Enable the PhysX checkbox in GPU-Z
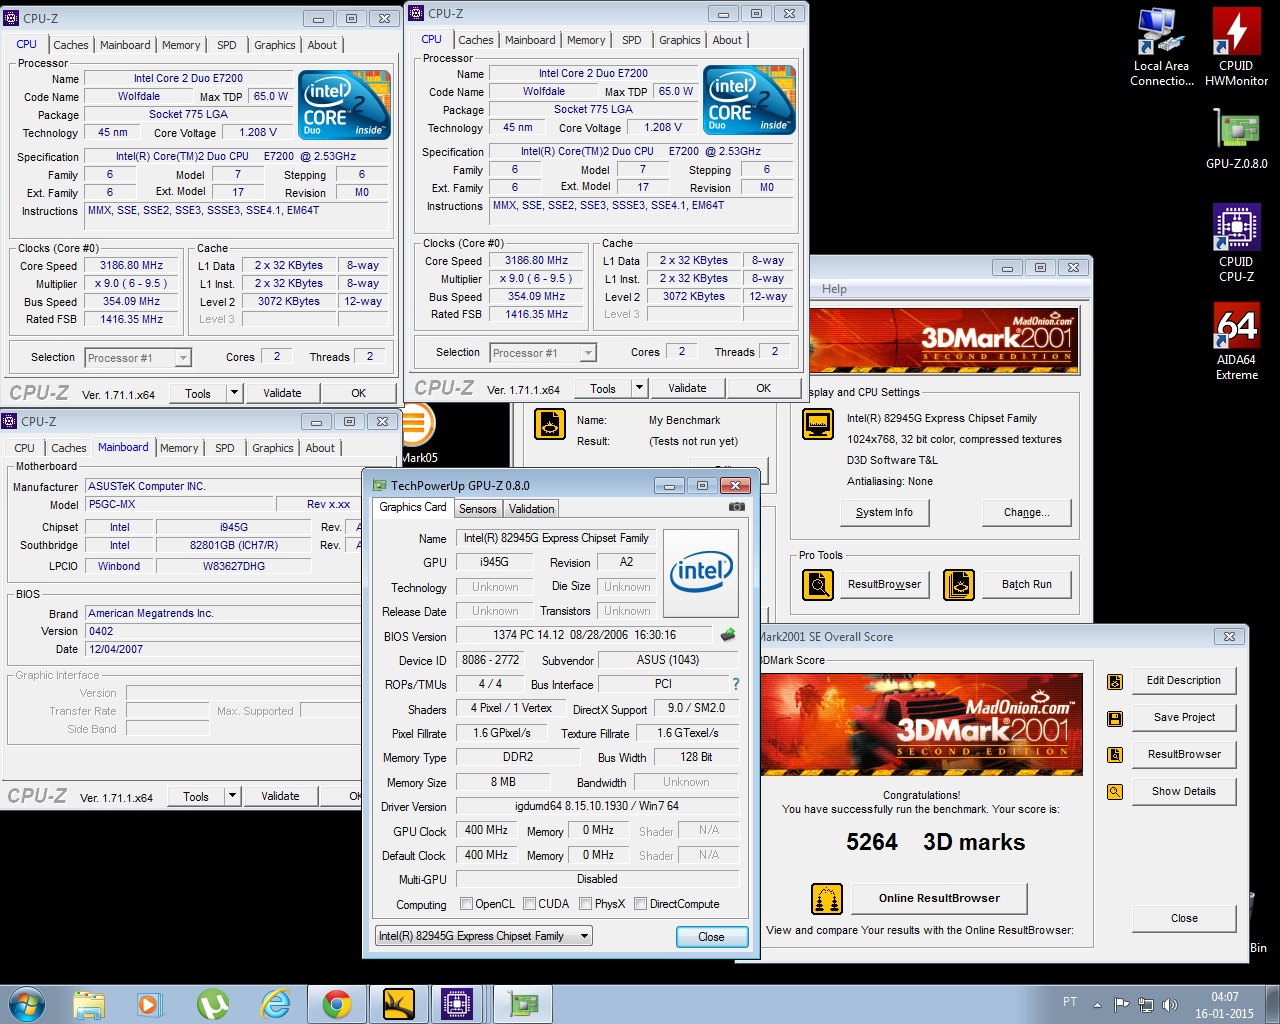Image resolution: width=1280 pixels, height=1024 pixels. (x=585, y=904)
